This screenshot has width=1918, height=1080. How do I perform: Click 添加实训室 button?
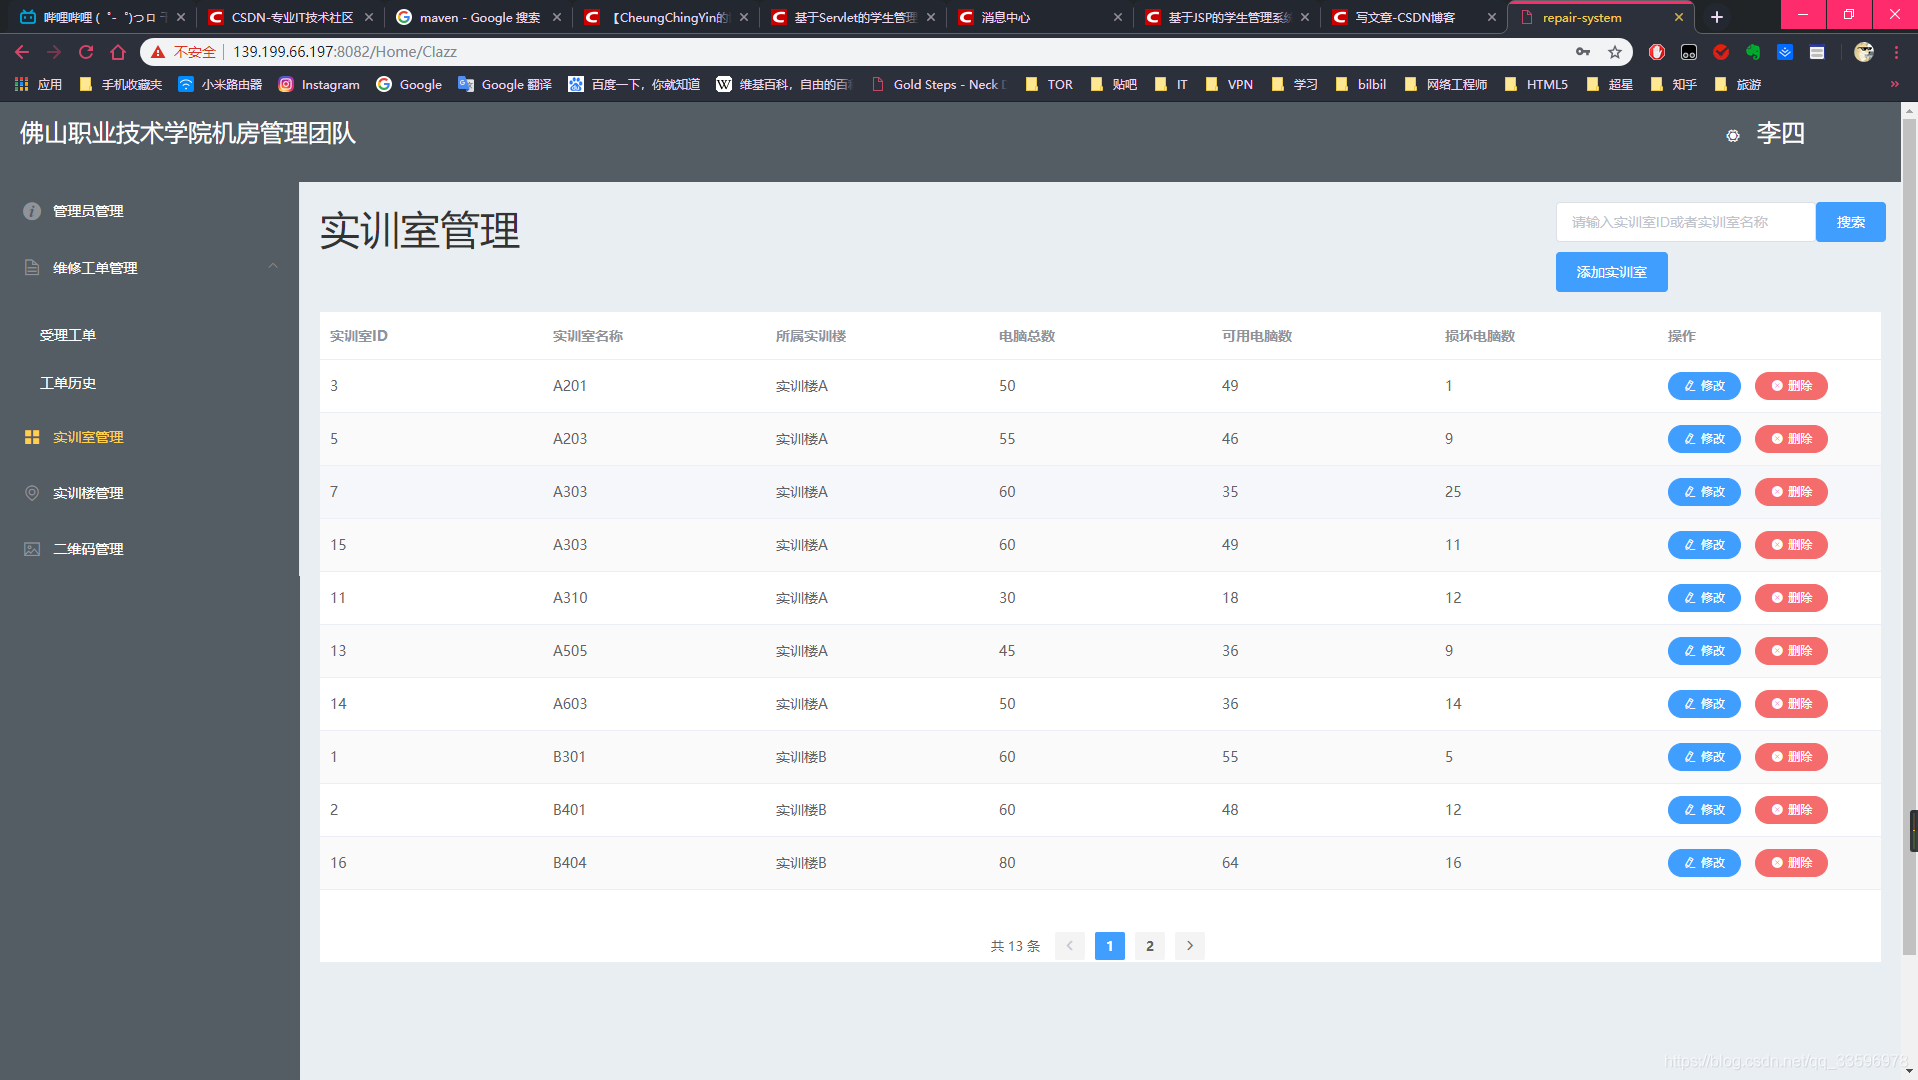1611,272
